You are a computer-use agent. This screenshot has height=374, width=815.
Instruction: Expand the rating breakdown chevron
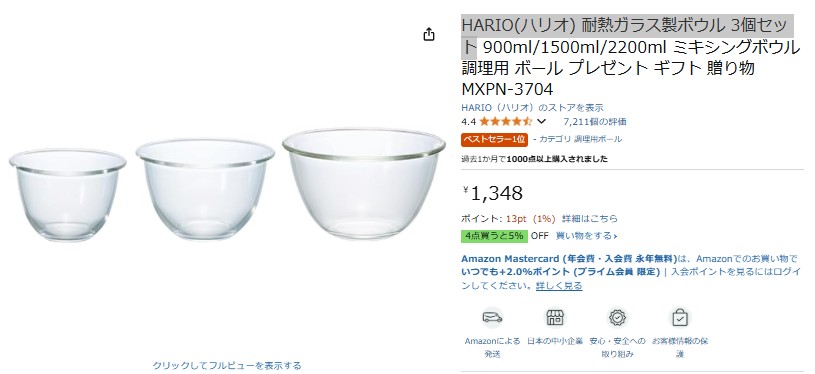pos(541,122)
